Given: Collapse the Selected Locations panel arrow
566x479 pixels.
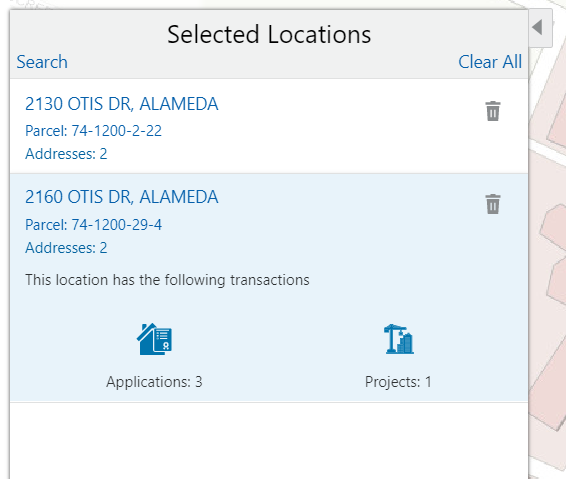Looking at the screenshot, I should point(540,28).
